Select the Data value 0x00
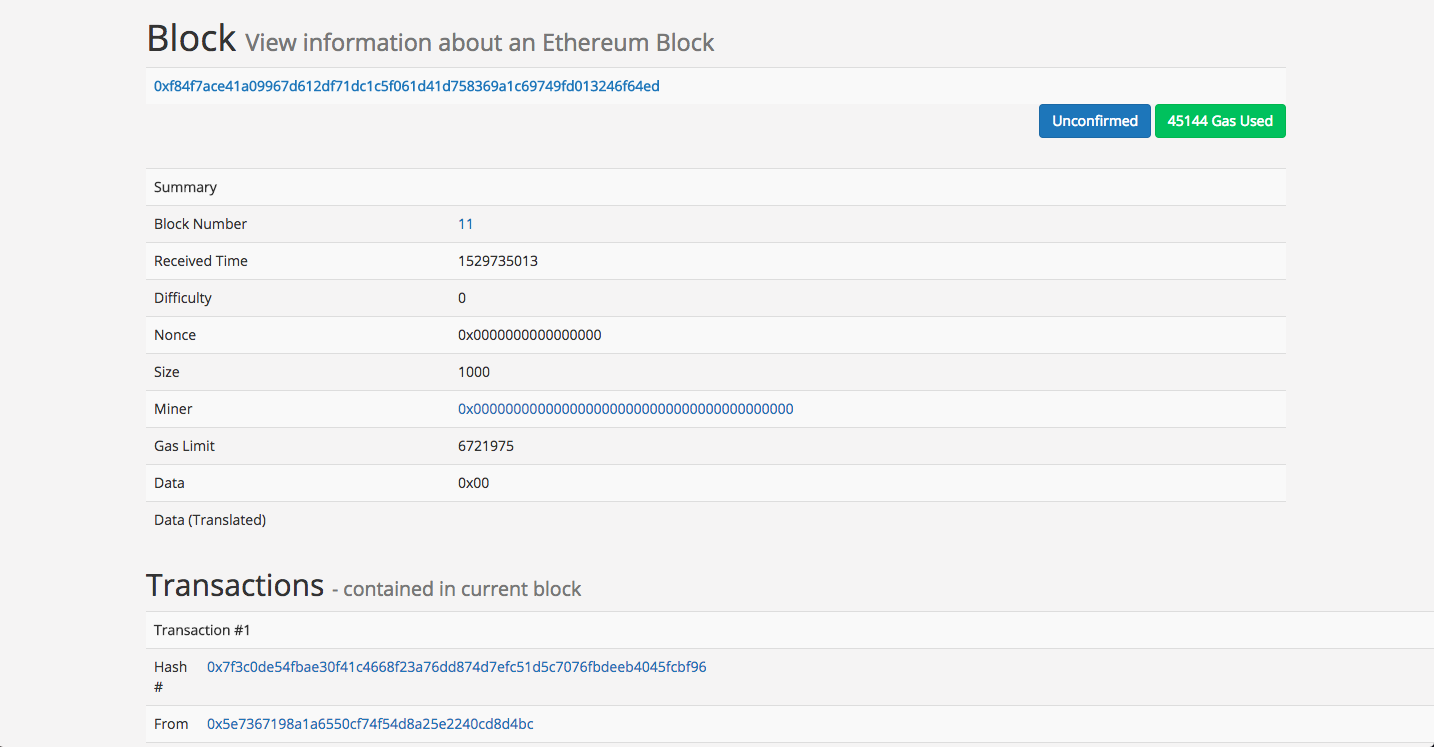This screenshot has height=747, width=1434. pos(474,483)
